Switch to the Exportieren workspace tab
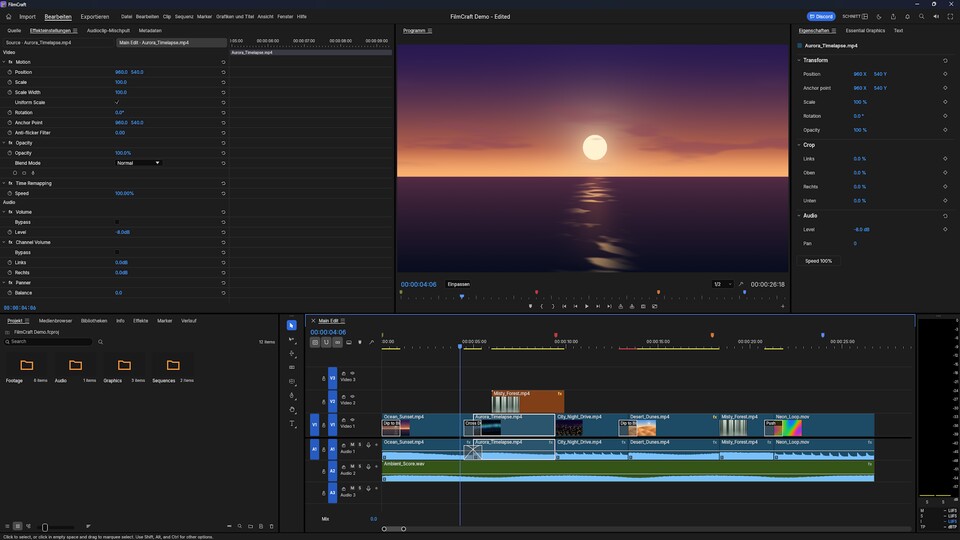 tap(94, 17)
